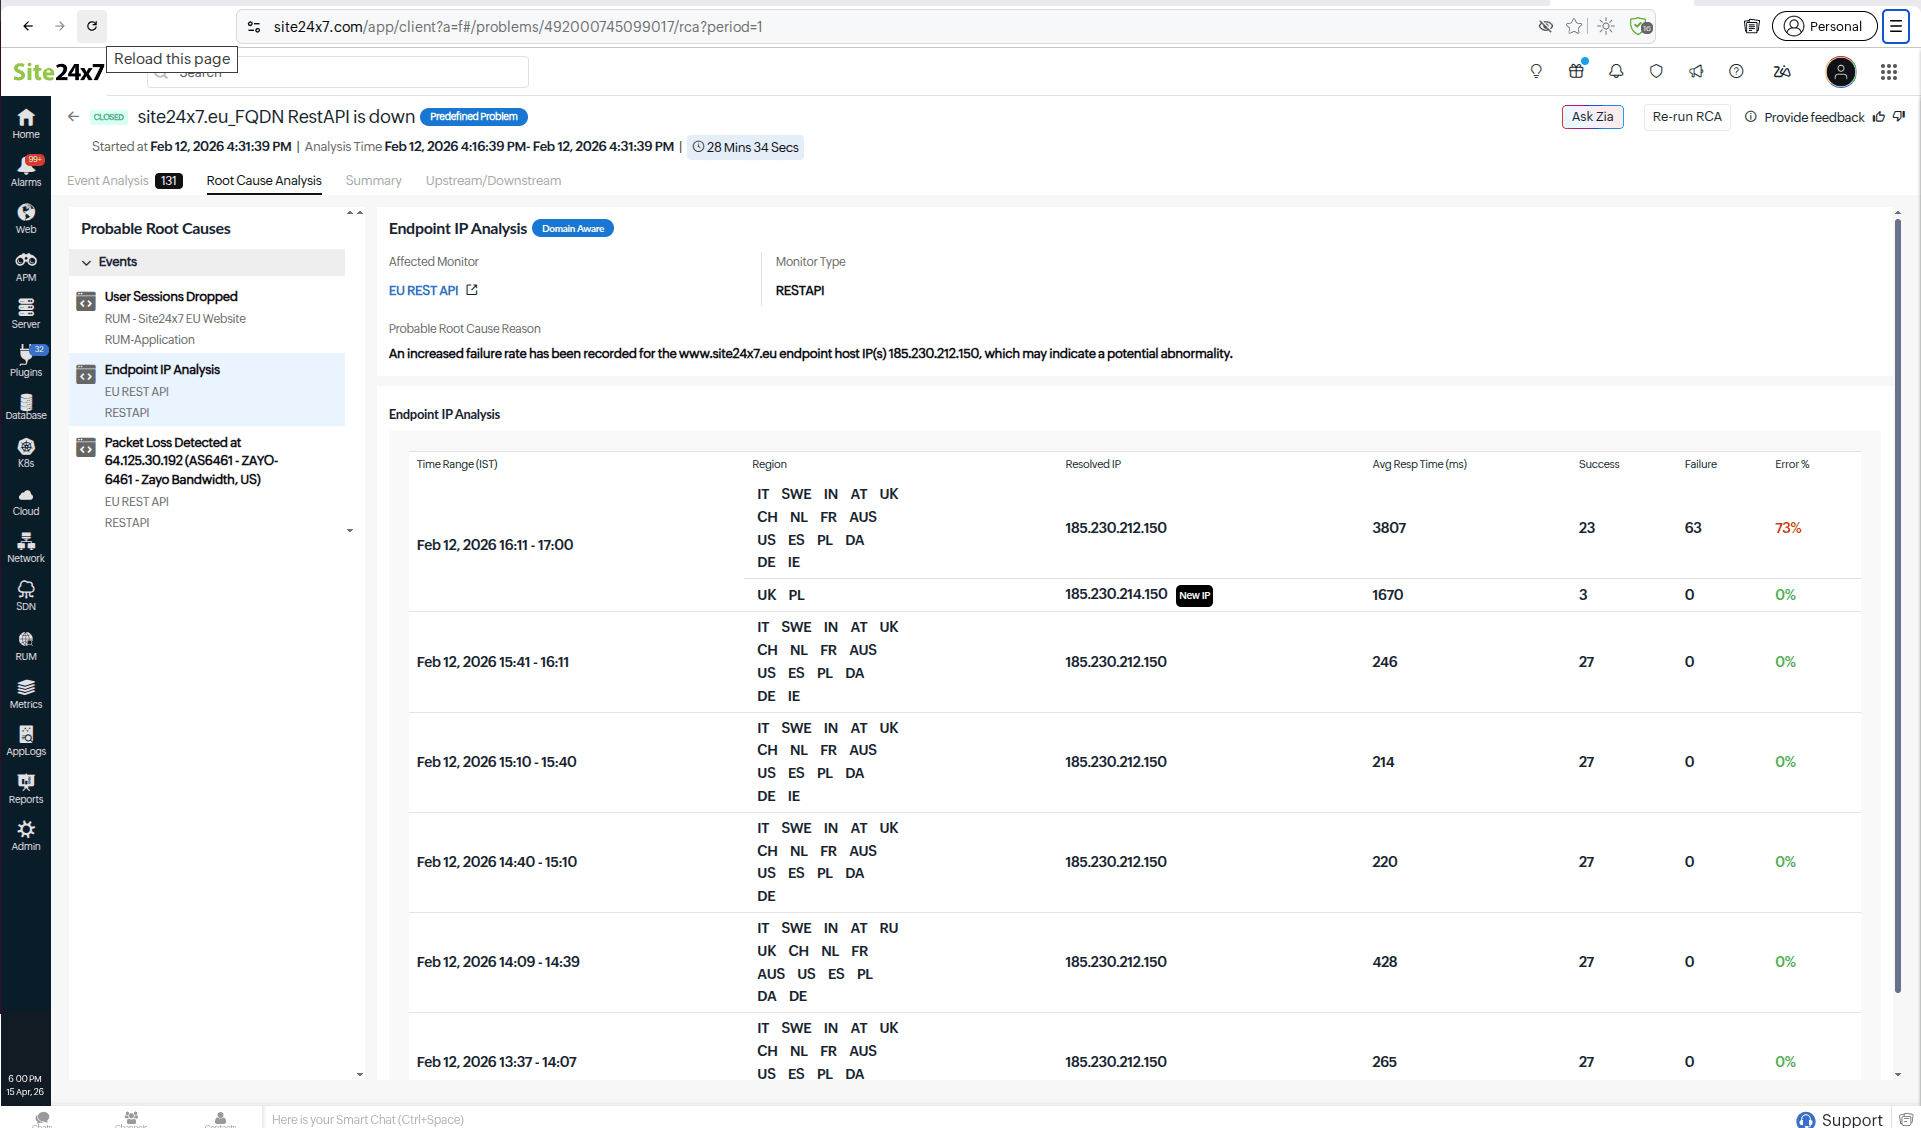Open the EU REST API monitor link

click(423, 290)
